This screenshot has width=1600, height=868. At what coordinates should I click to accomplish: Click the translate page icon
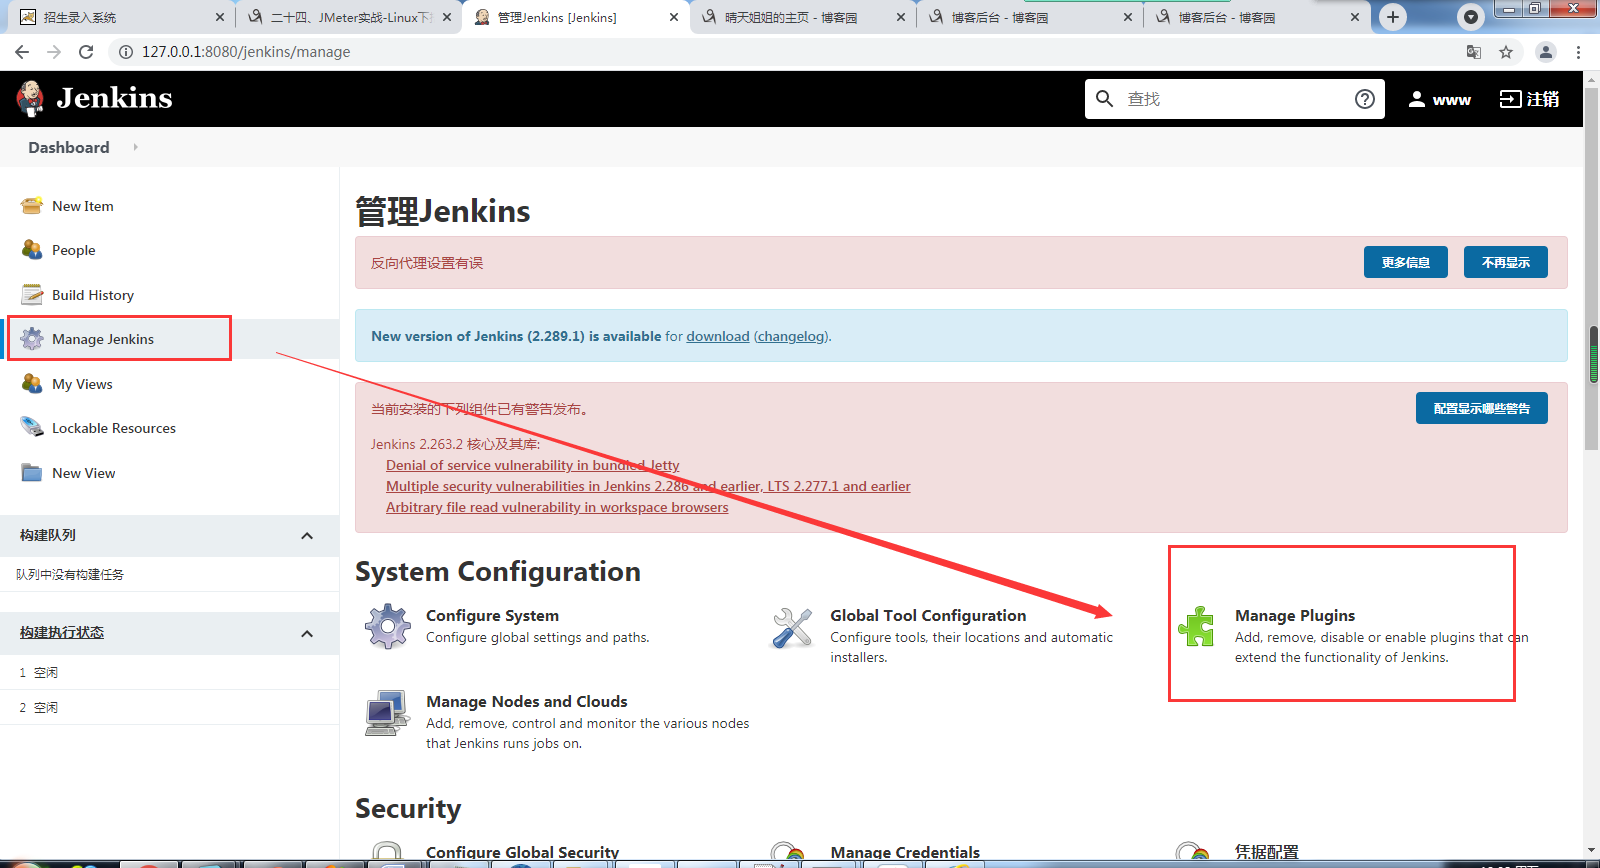click(x=1473, y=52)
